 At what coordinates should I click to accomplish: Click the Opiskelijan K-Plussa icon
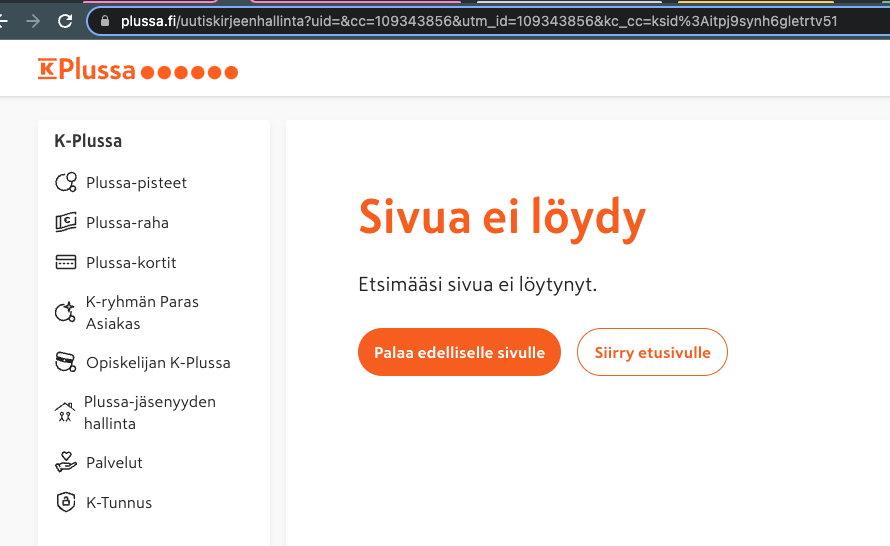pyautogui.click(x=66, y=362)
